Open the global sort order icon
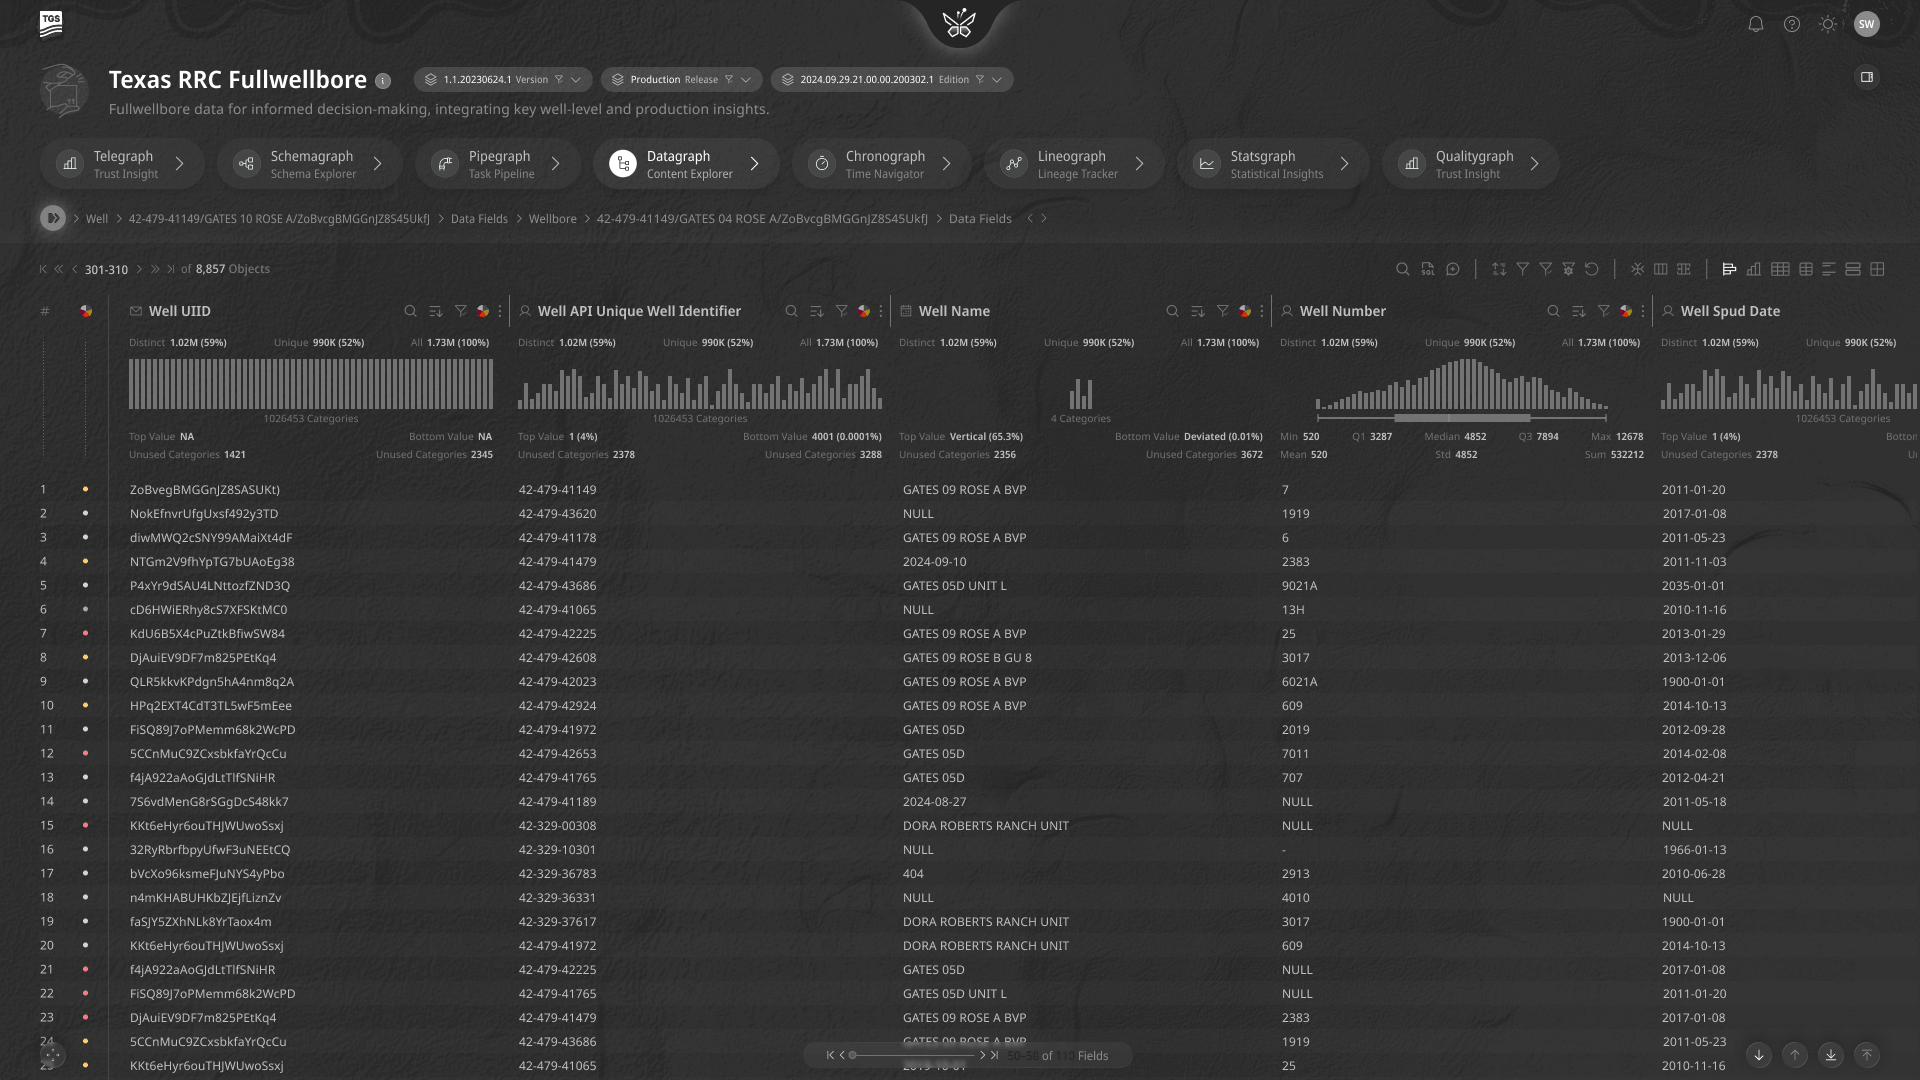Viewport: 1920px width, 1080px height. (x=1498, y=269)
